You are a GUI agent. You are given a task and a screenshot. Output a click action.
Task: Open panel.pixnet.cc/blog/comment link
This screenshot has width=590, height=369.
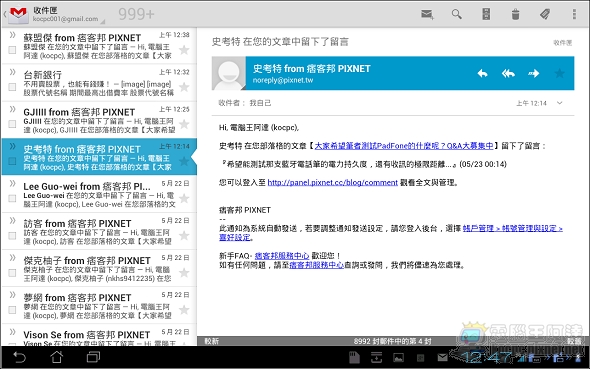click(333, 182)
